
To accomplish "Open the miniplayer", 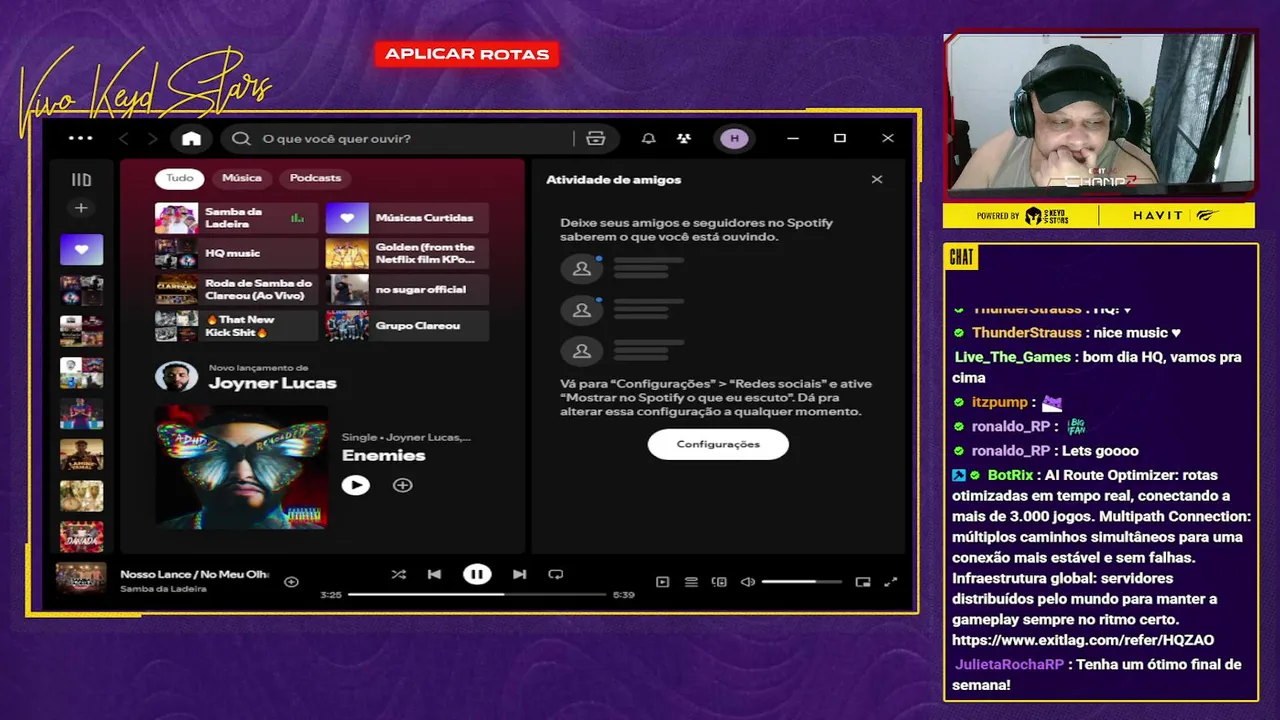I will (x=863, y=582).
